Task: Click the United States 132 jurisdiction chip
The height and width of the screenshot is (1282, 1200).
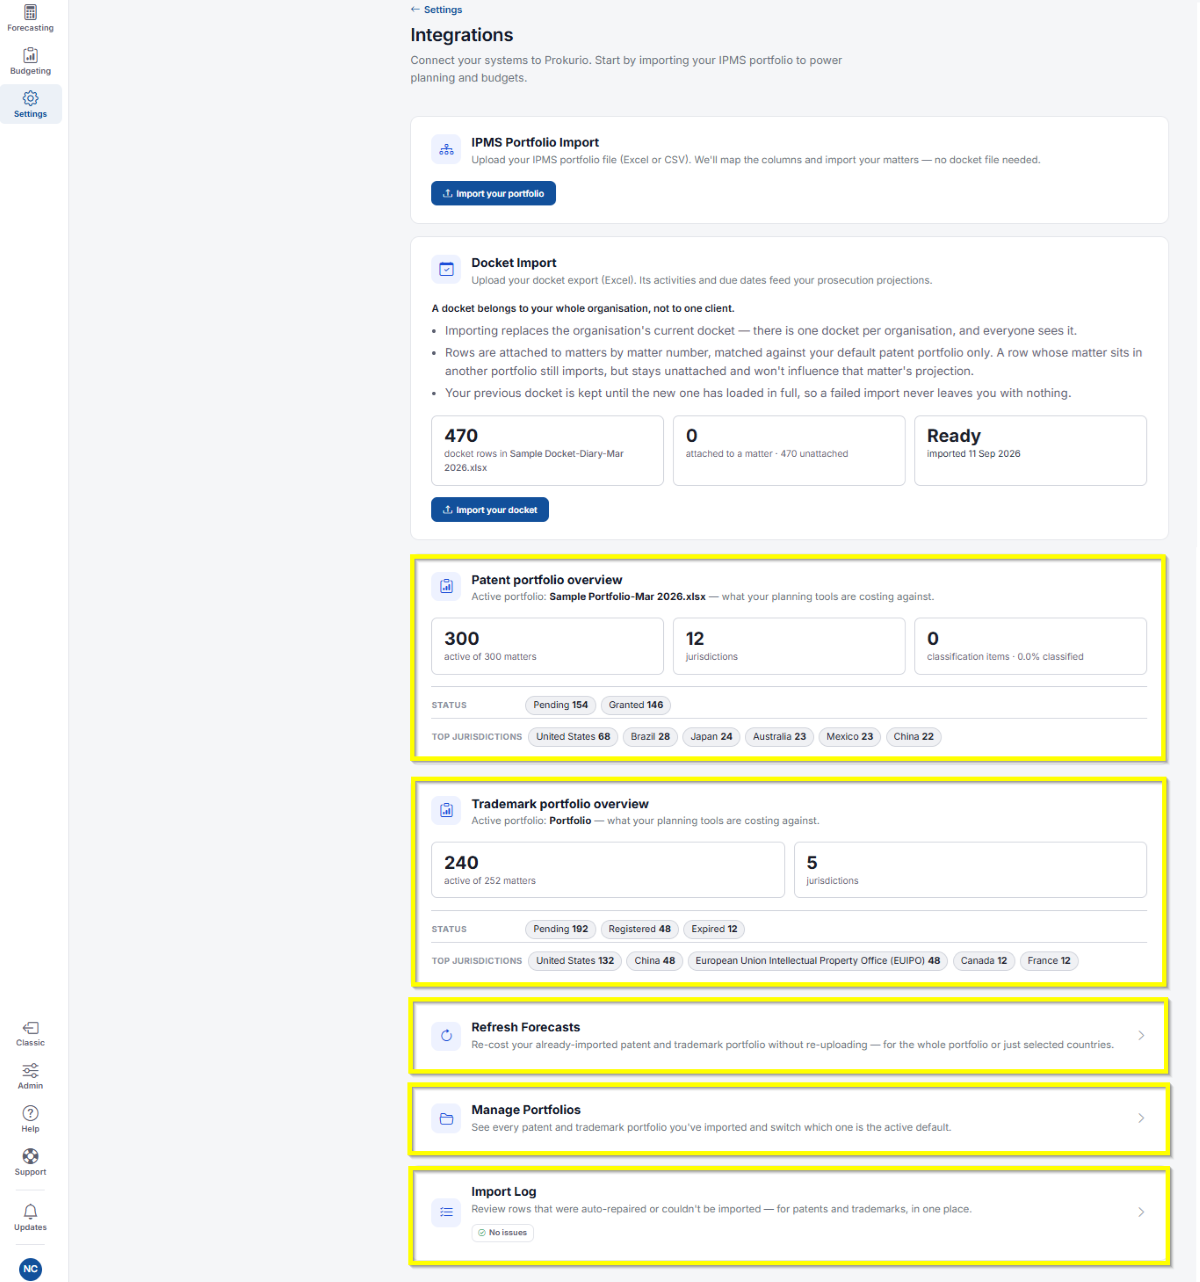Action: (575, 961)
